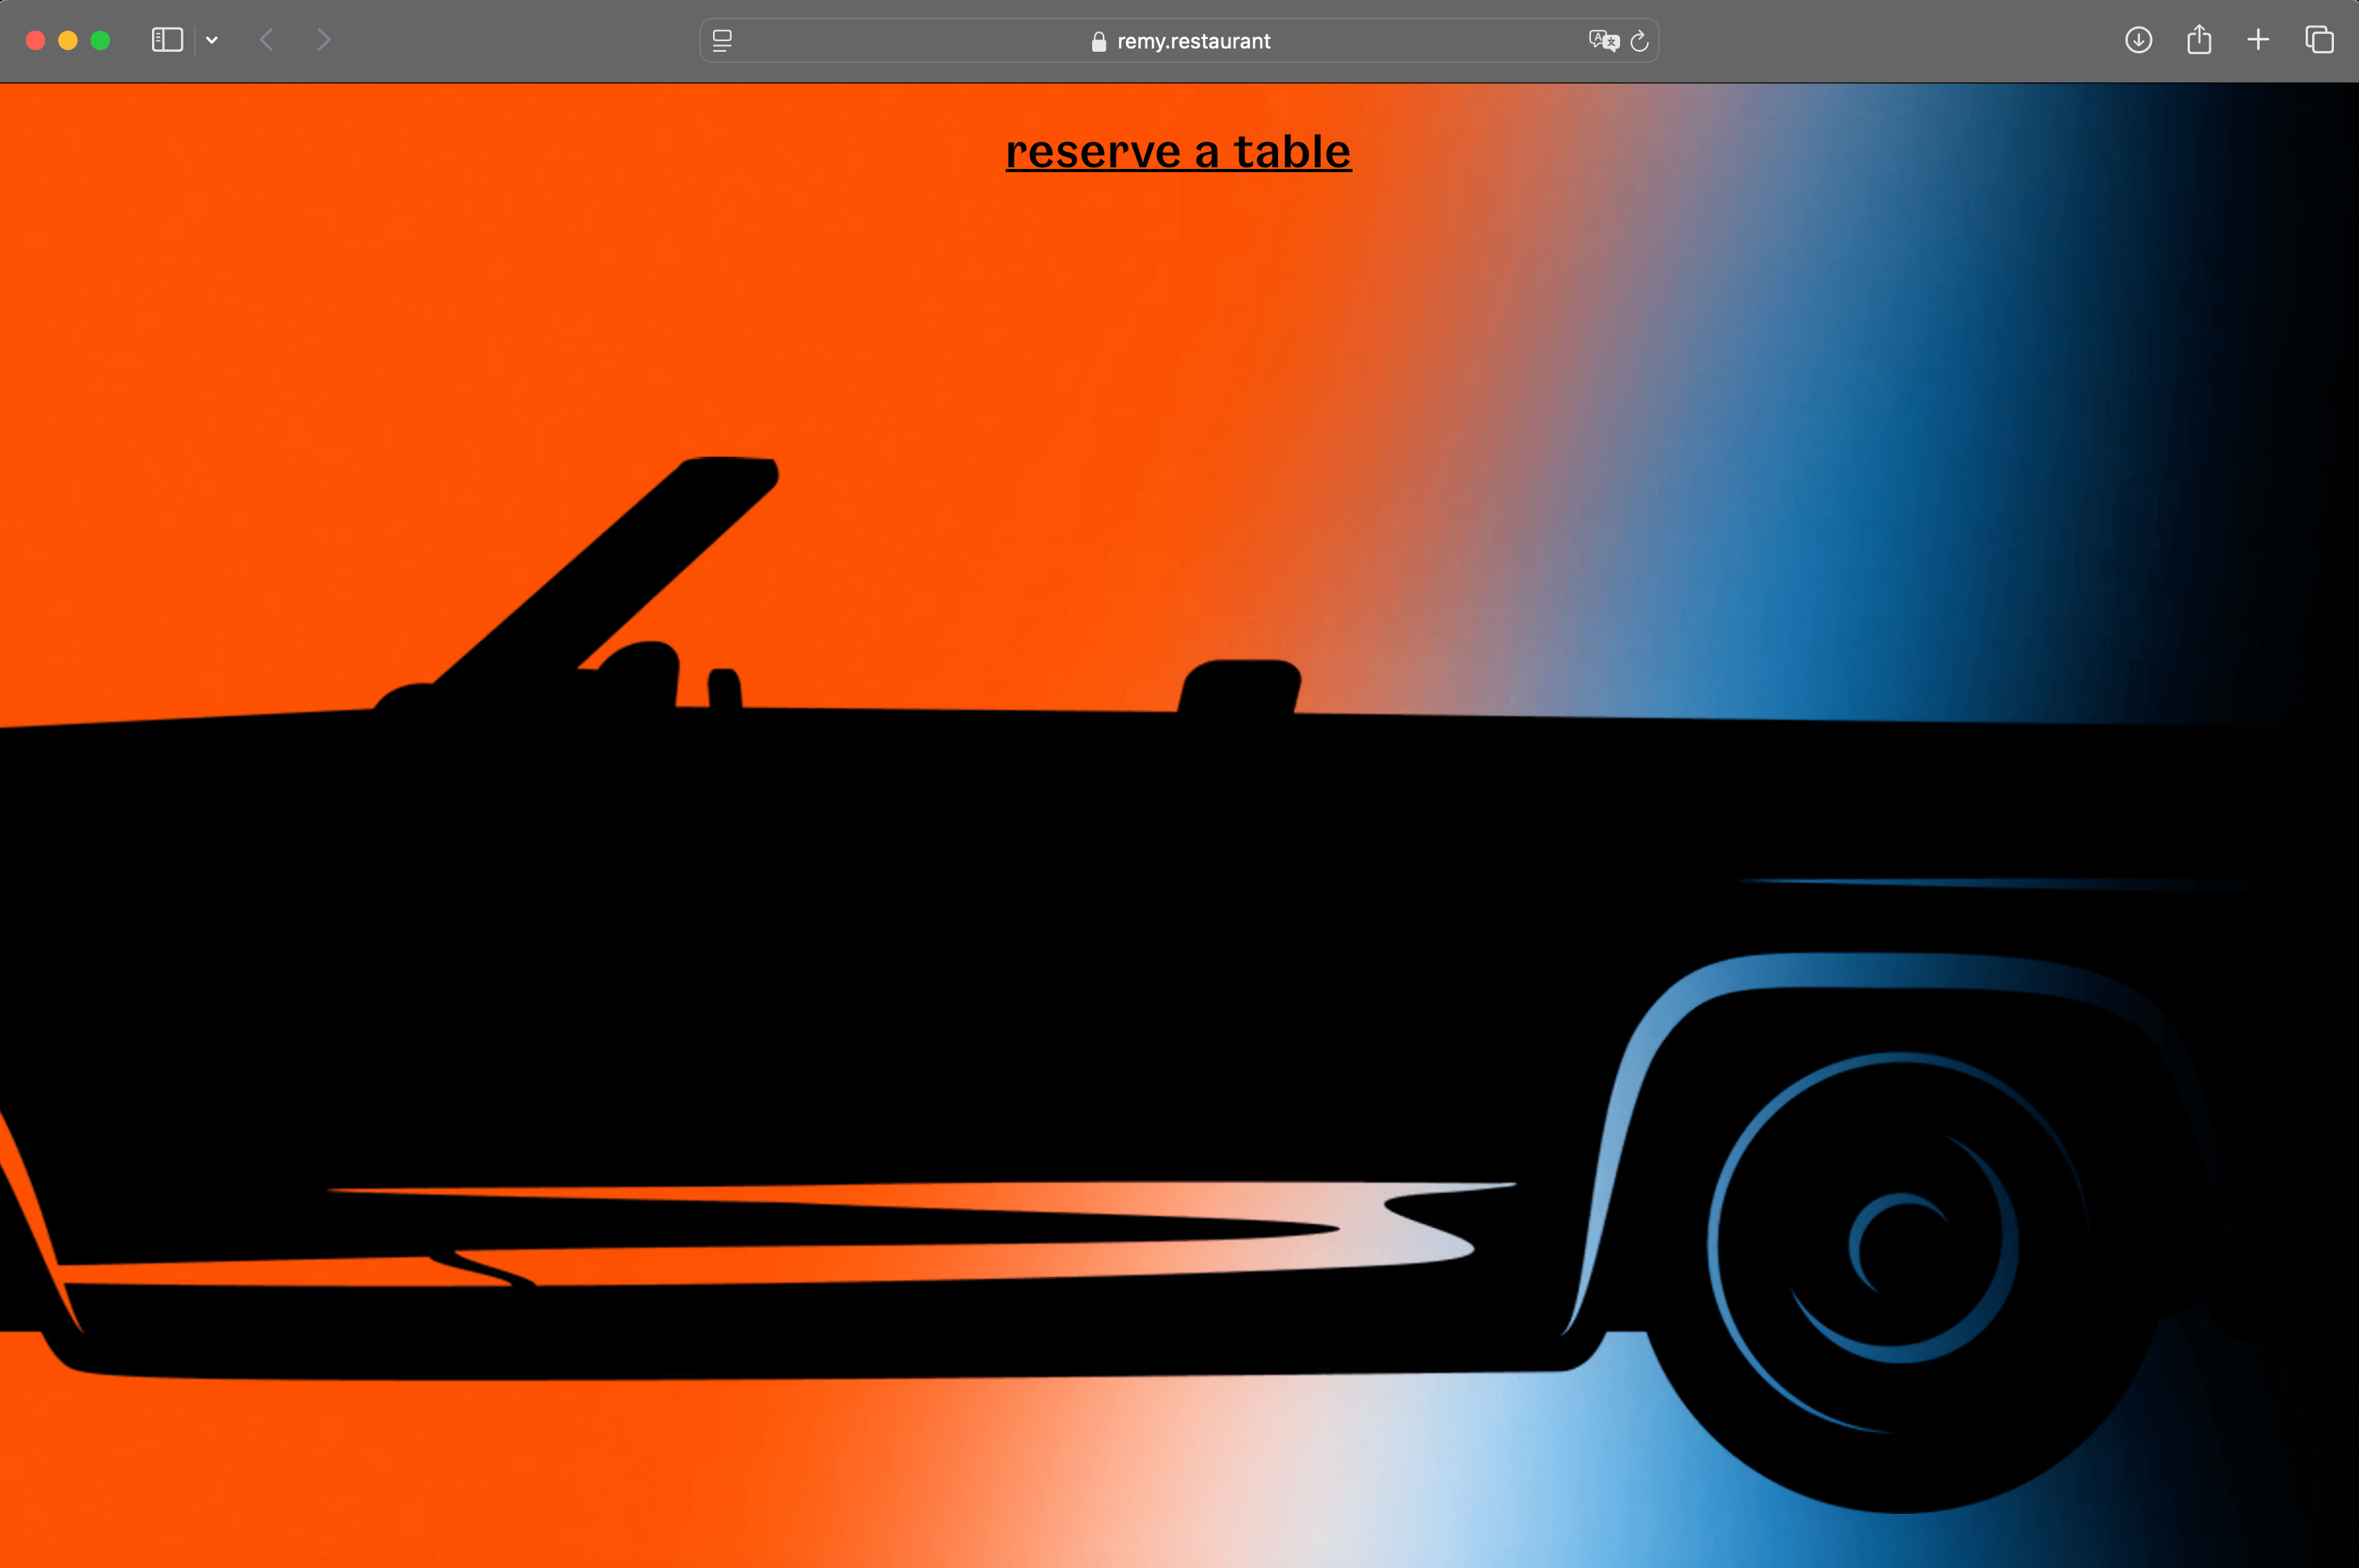This screenshot has height=1568, width=2359.
Task: Enter full screen with the green button
Action: [x=100, y=40]
